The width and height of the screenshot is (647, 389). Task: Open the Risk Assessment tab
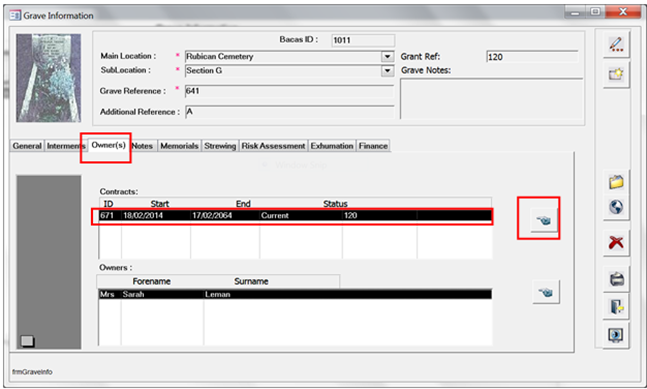(x=273, y=146)
